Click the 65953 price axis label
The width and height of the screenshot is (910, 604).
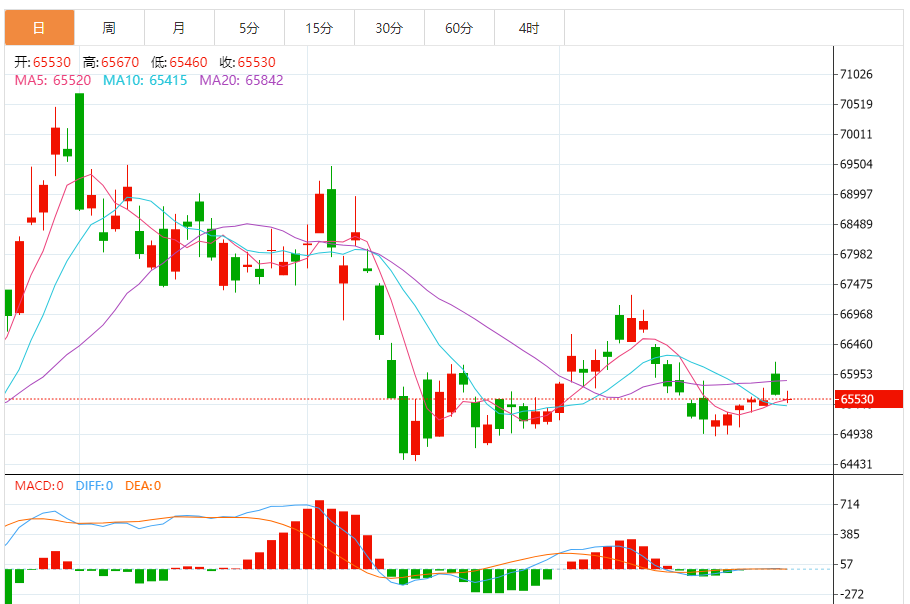coord(856,374)
